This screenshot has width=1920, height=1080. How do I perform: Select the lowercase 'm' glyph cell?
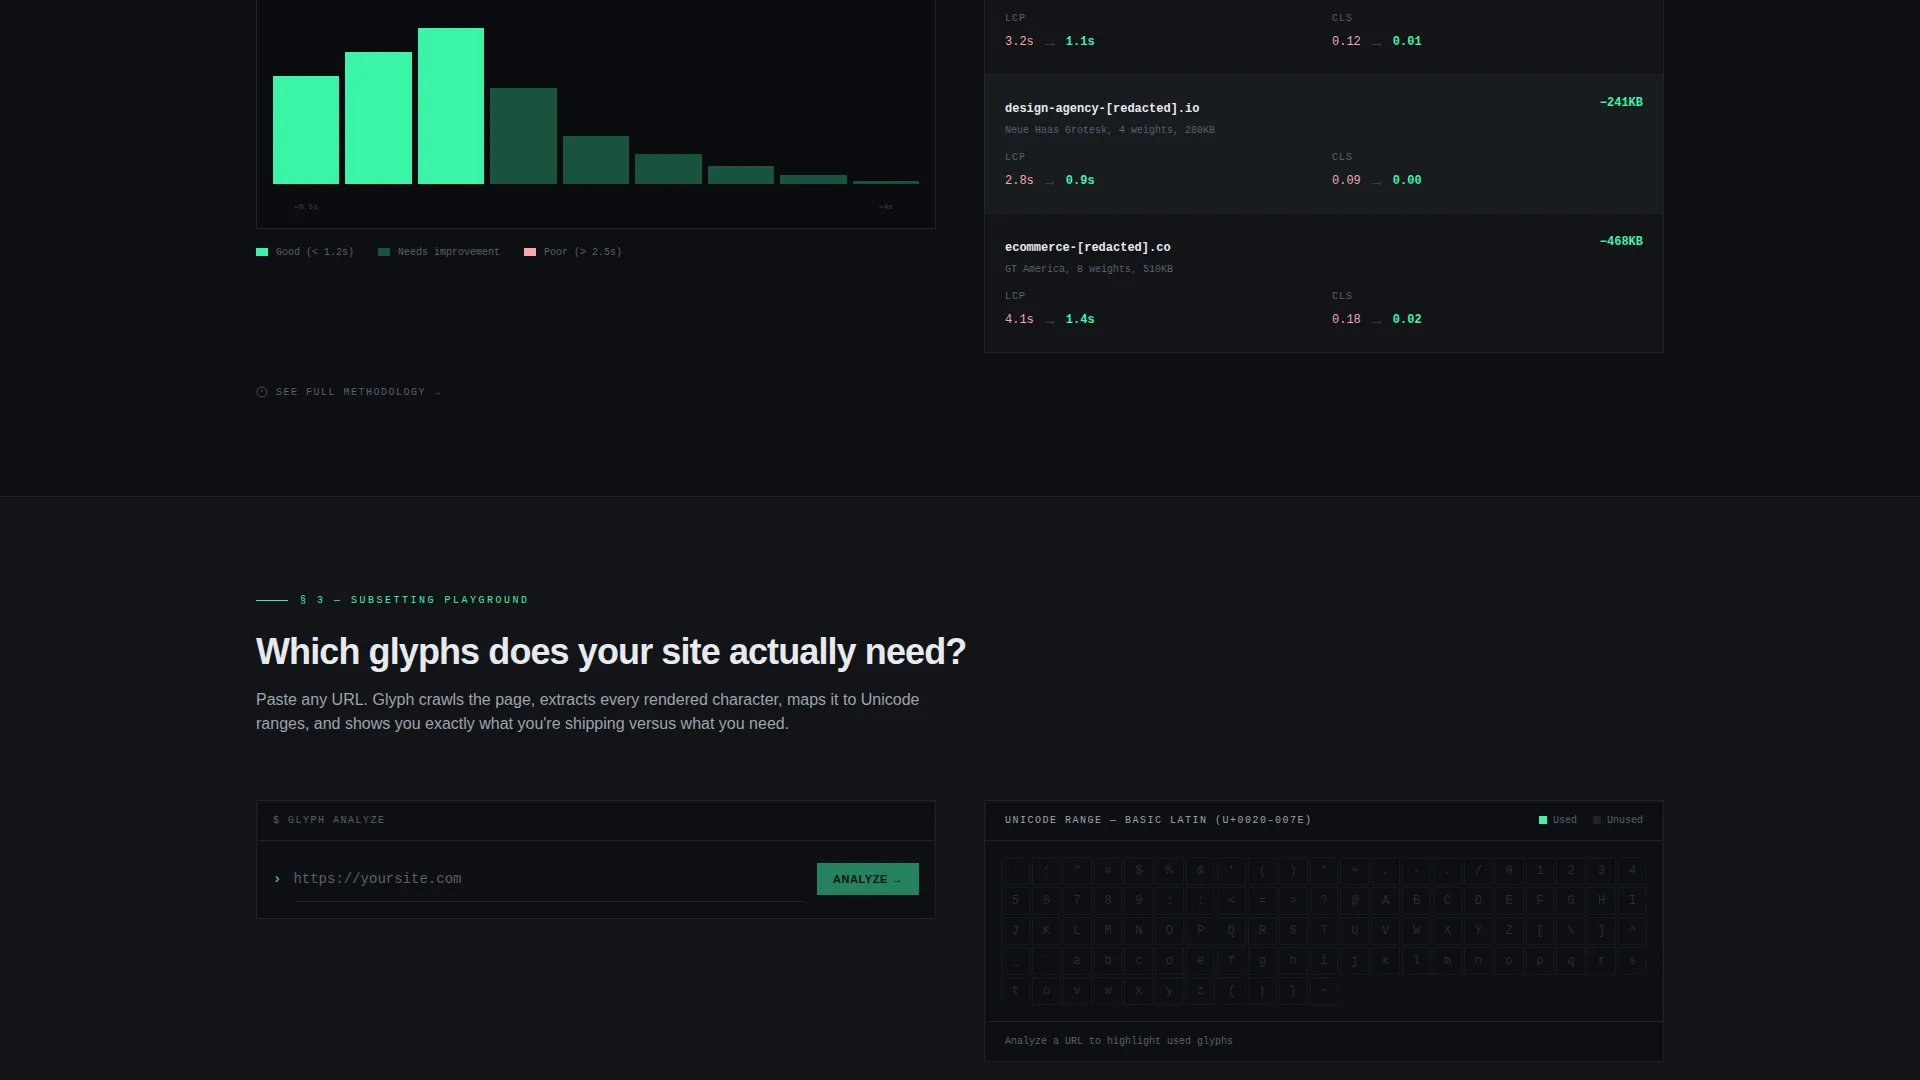click(x=1447, y=960)
